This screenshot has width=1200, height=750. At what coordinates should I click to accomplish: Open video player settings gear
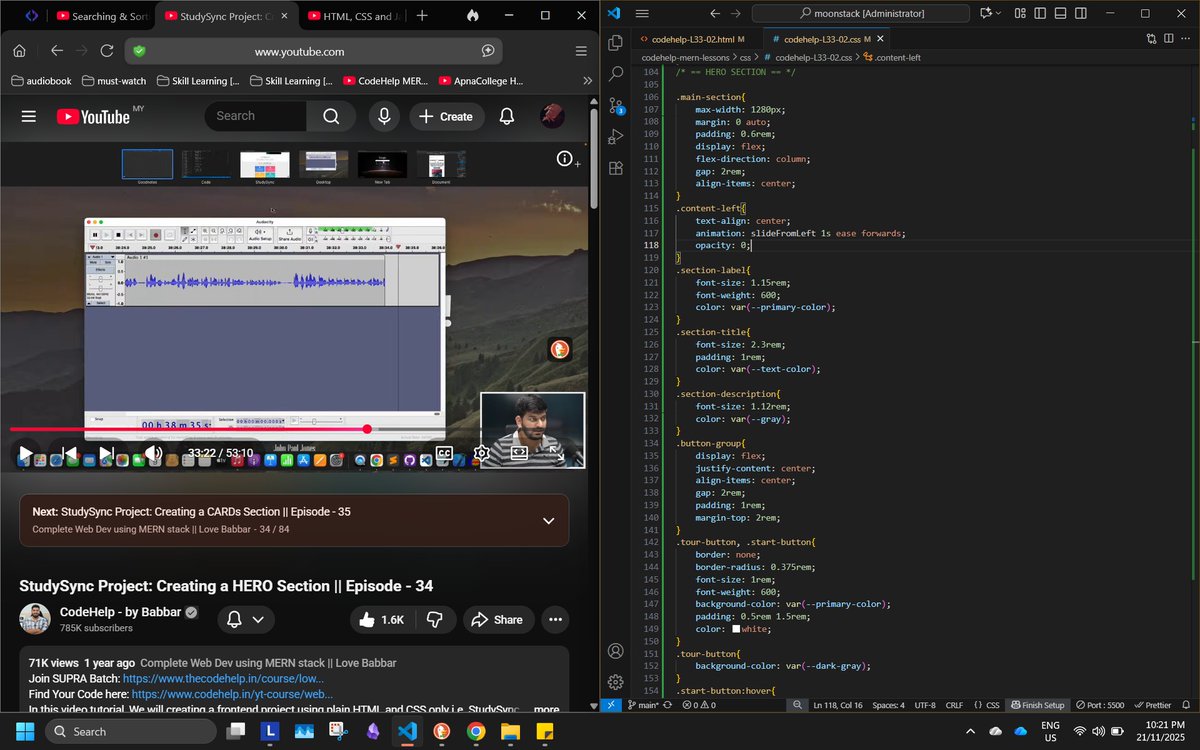coord(482,453)
